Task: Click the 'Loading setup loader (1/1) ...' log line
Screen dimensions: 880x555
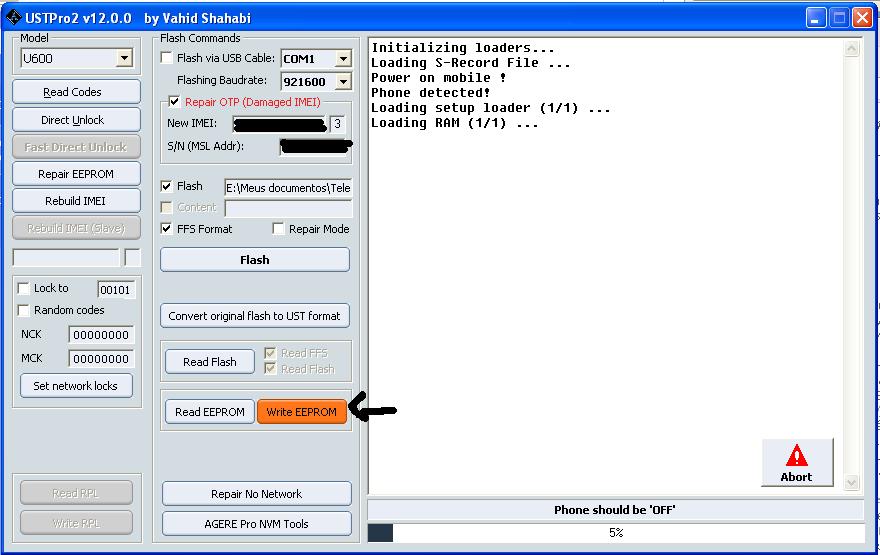Action: (491, 108)
